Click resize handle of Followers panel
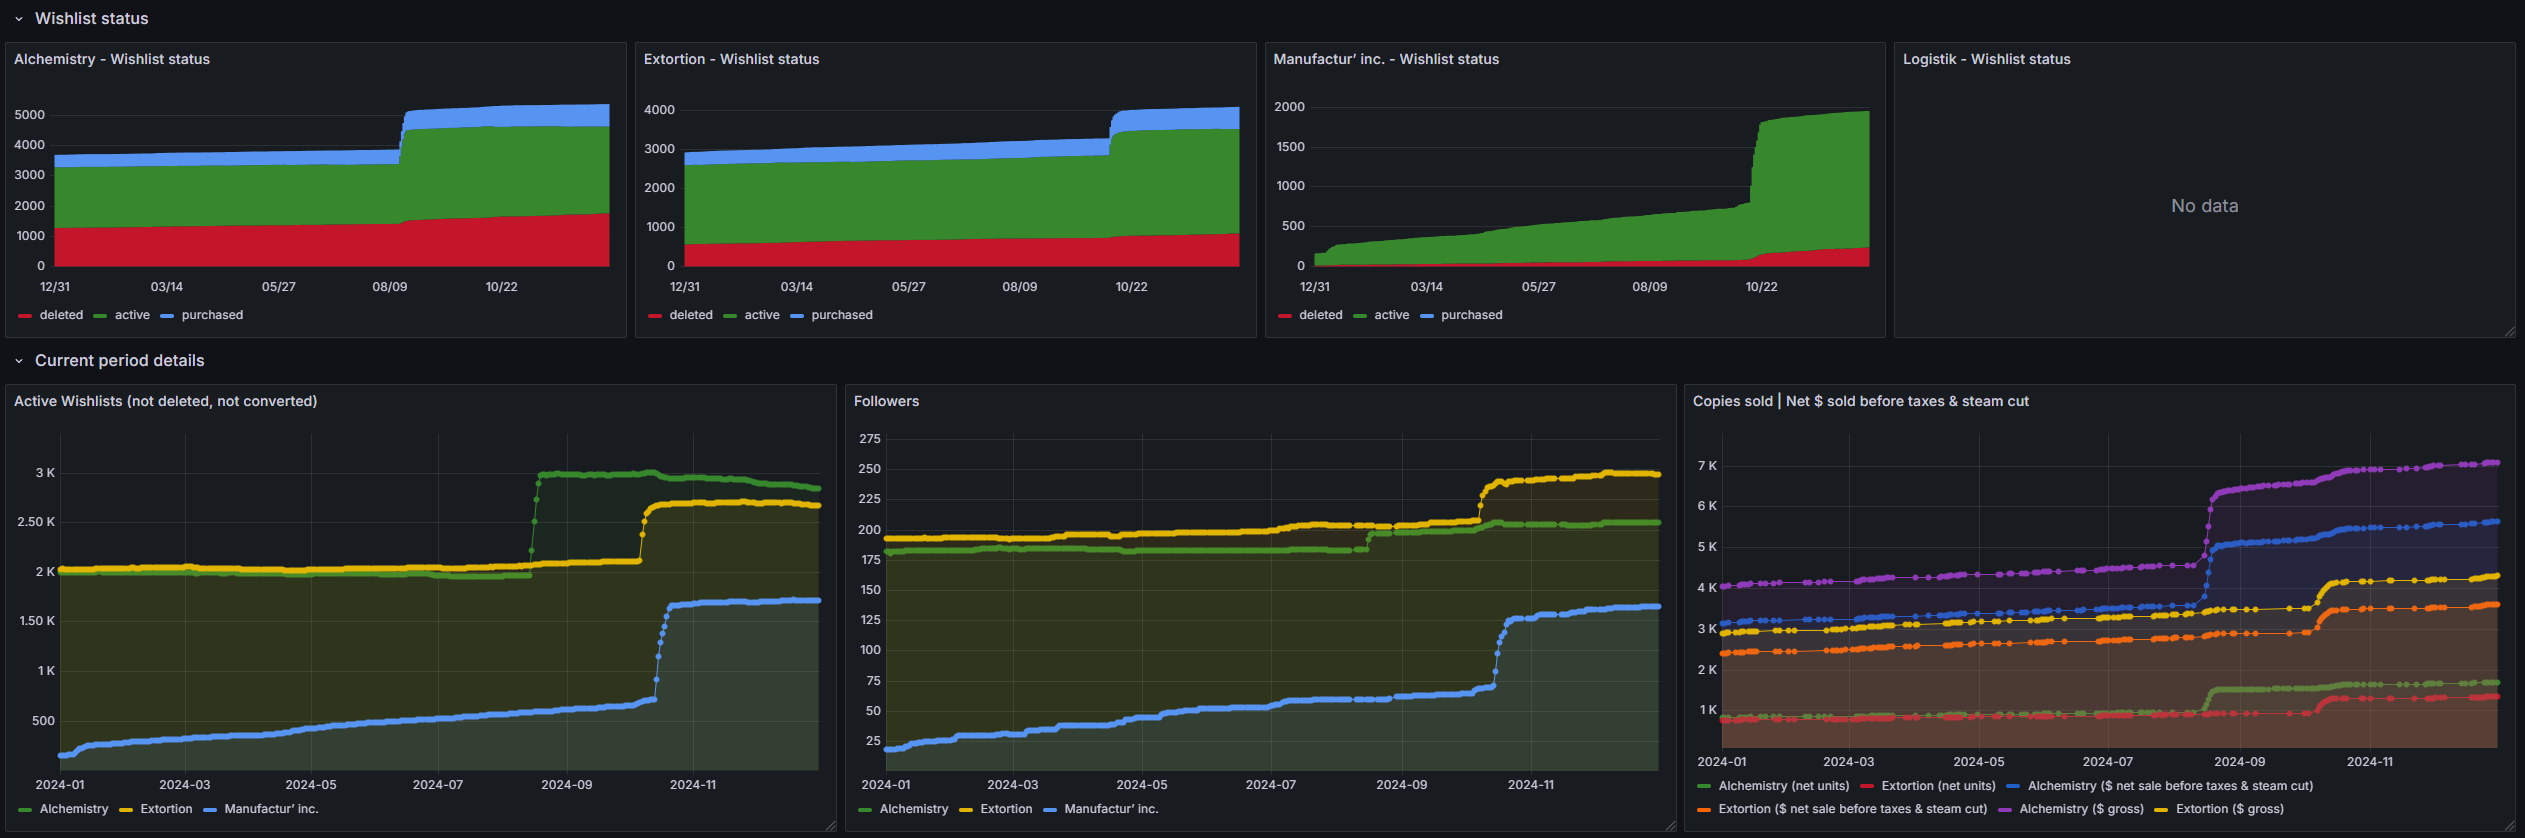 pos(1670,825)
